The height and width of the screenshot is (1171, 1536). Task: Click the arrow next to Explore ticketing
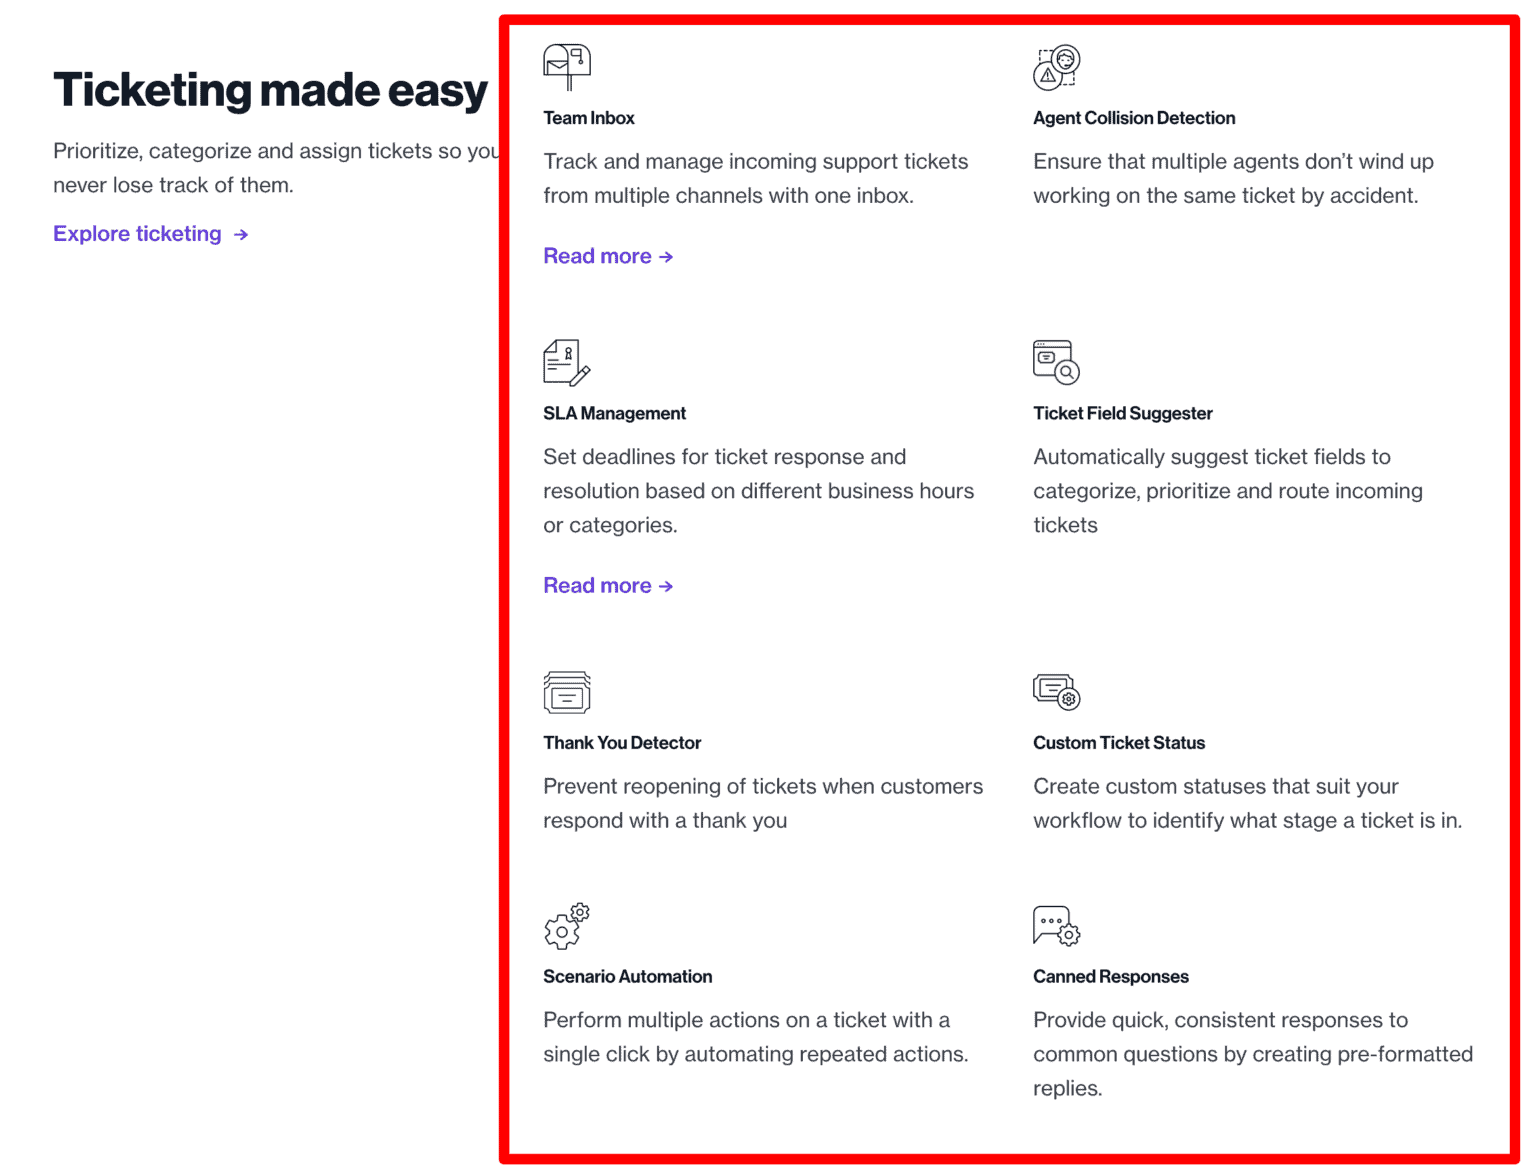coord(240,234)
